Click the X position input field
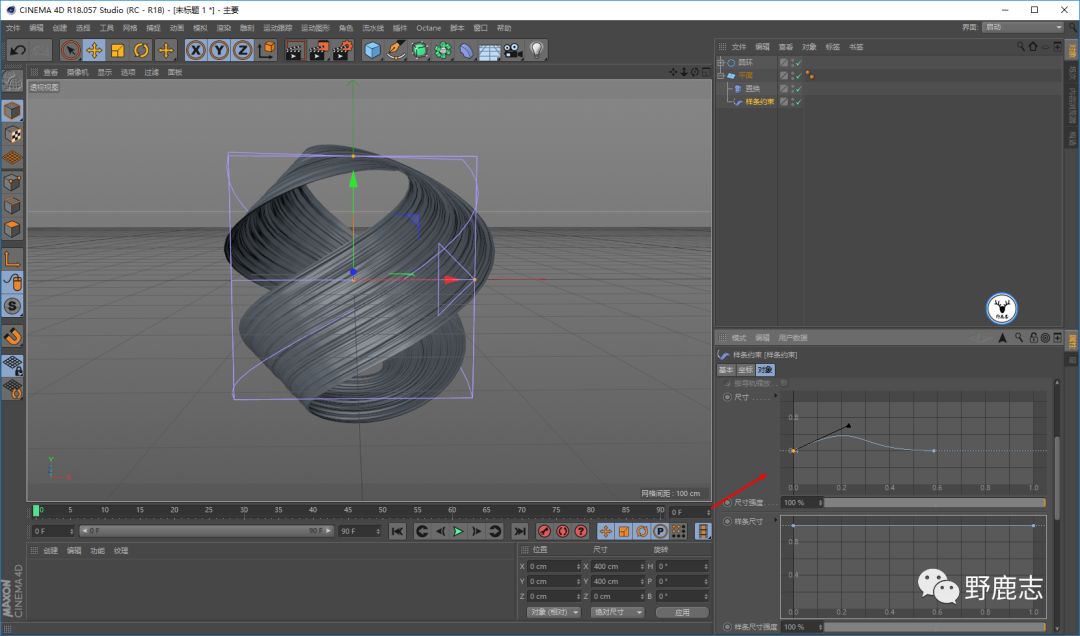 [x=554, y=566]
